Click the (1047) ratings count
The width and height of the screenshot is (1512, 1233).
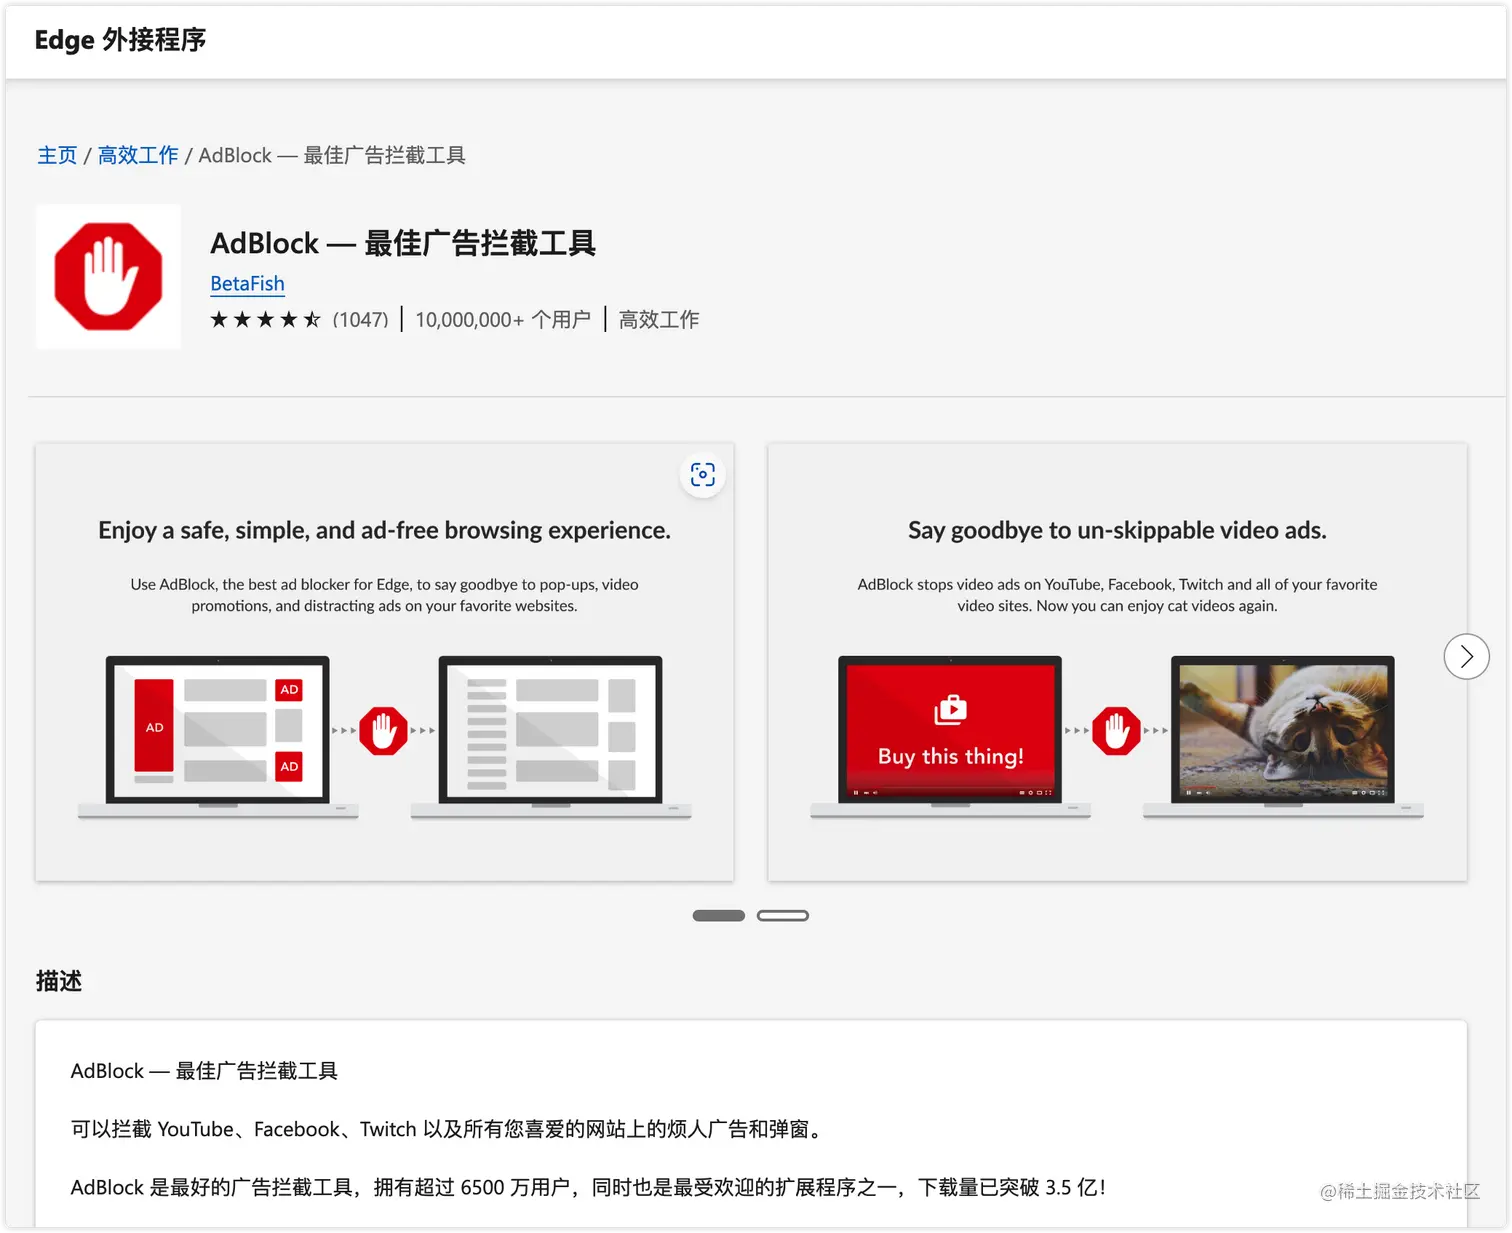tap(360, 320)
